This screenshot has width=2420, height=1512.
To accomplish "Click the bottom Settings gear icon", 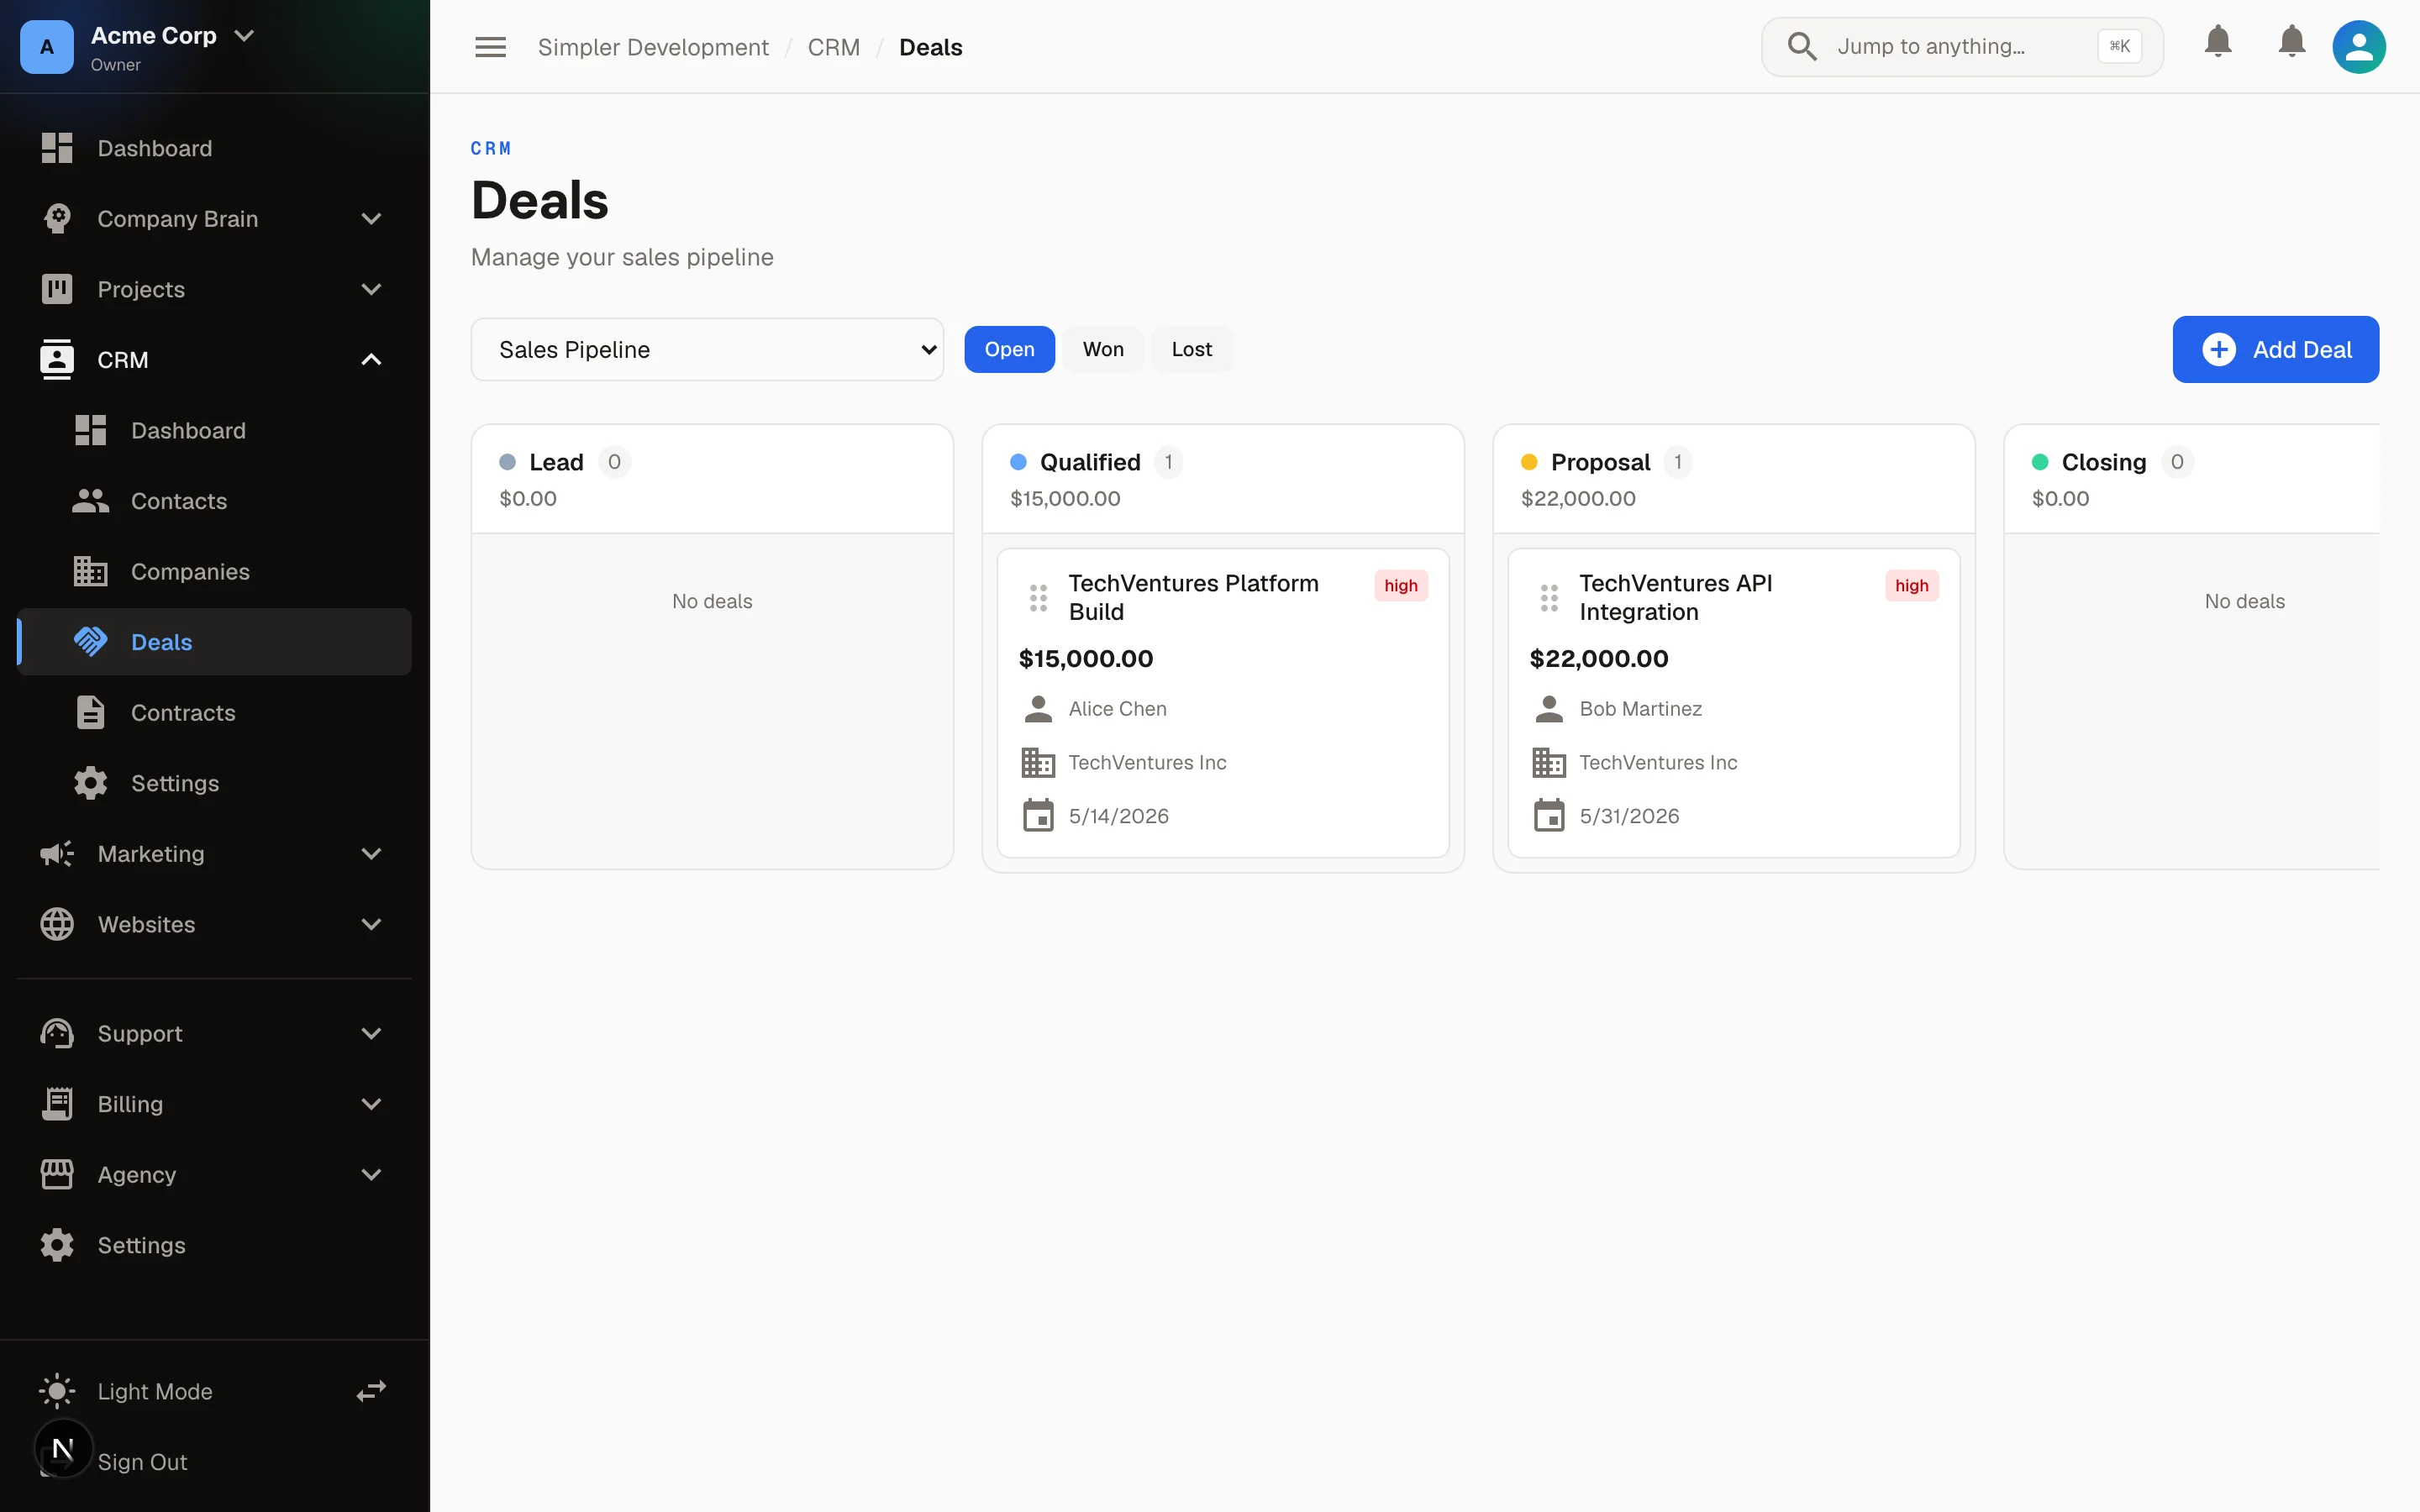I will click(57, 1245).
